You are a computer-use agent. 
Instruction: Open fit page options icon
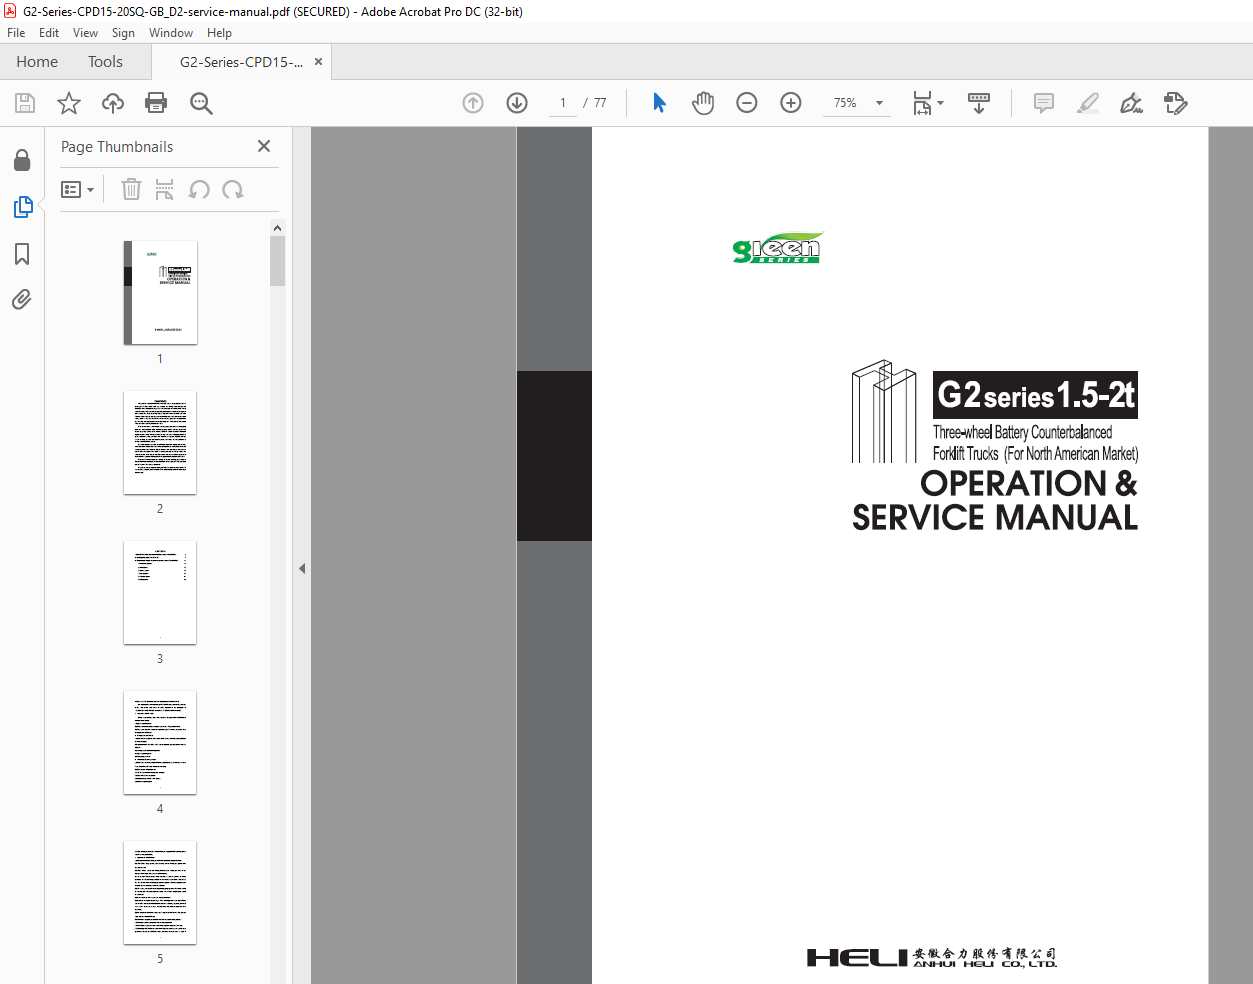coord(928,103)
